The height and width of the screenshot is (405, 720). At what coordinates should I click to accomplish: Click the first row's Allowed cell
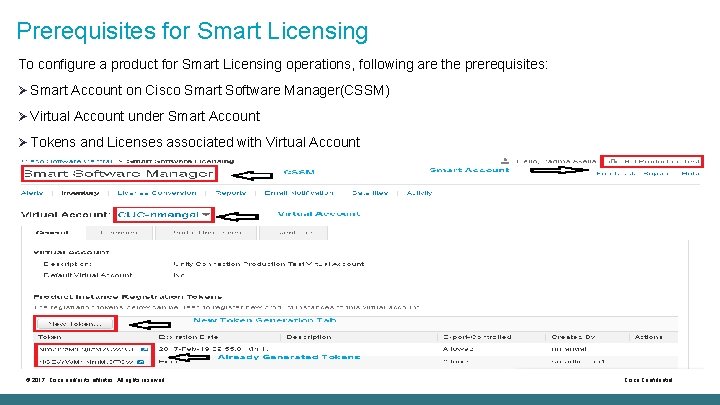point(458,349)
